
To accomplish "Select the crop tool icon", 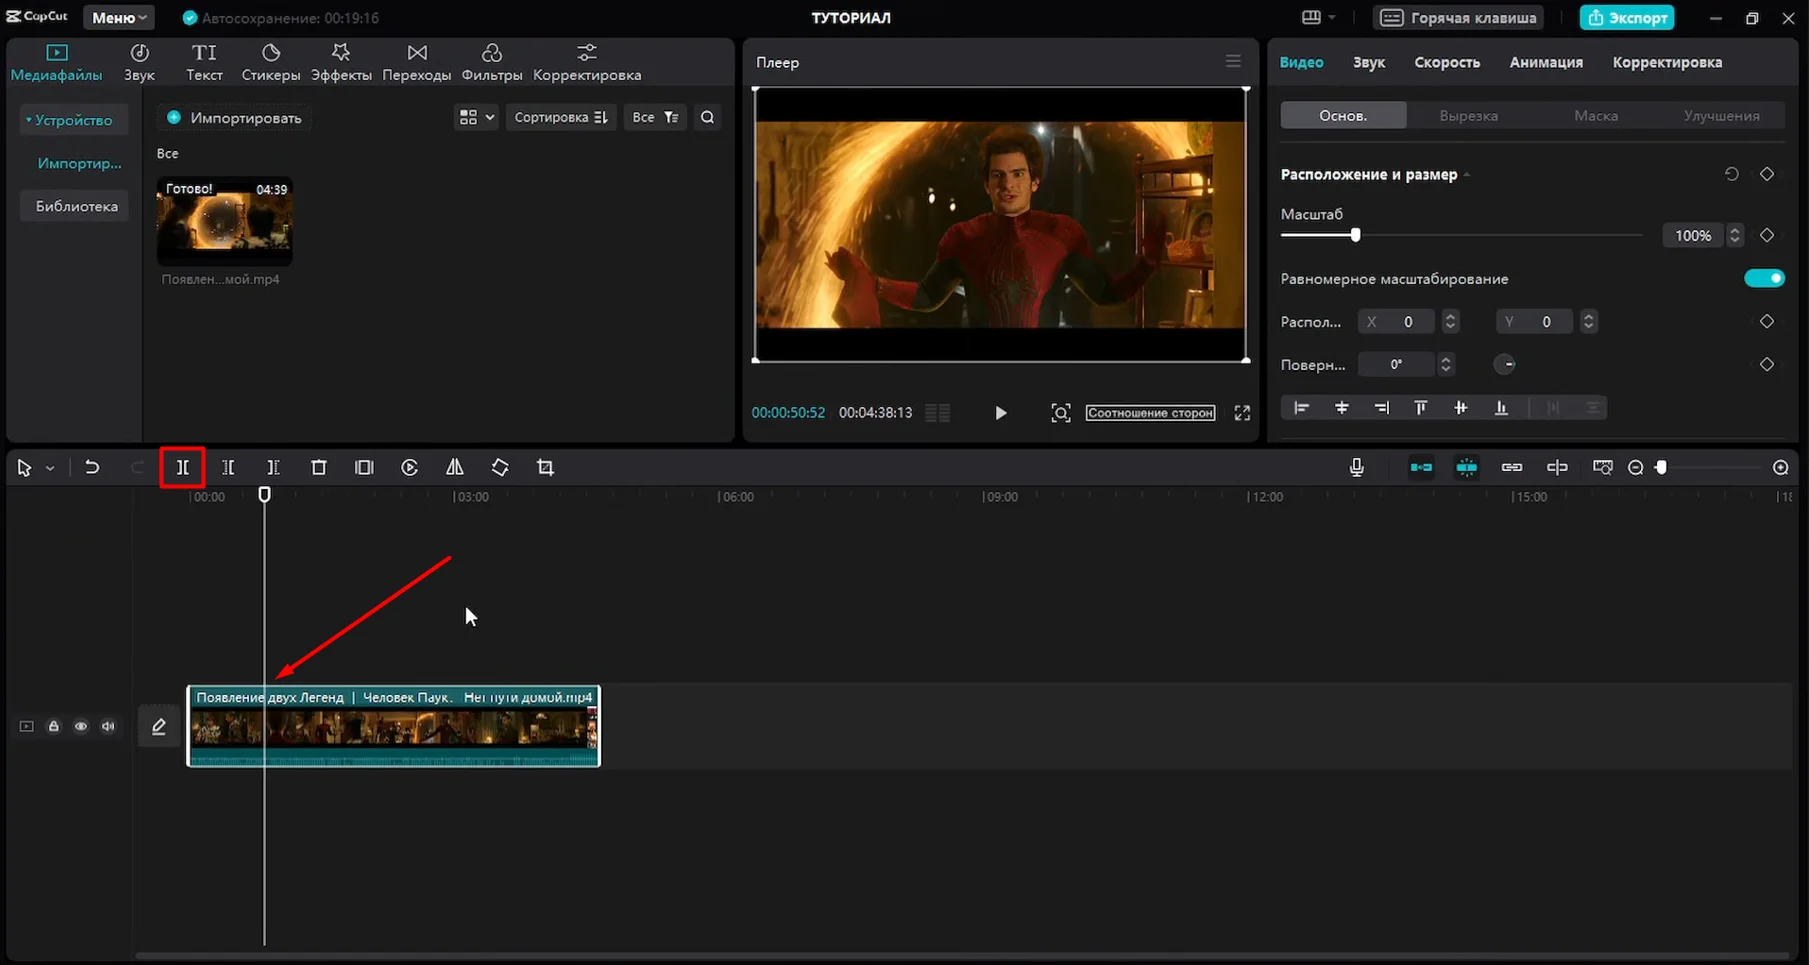I will (545, 467).
